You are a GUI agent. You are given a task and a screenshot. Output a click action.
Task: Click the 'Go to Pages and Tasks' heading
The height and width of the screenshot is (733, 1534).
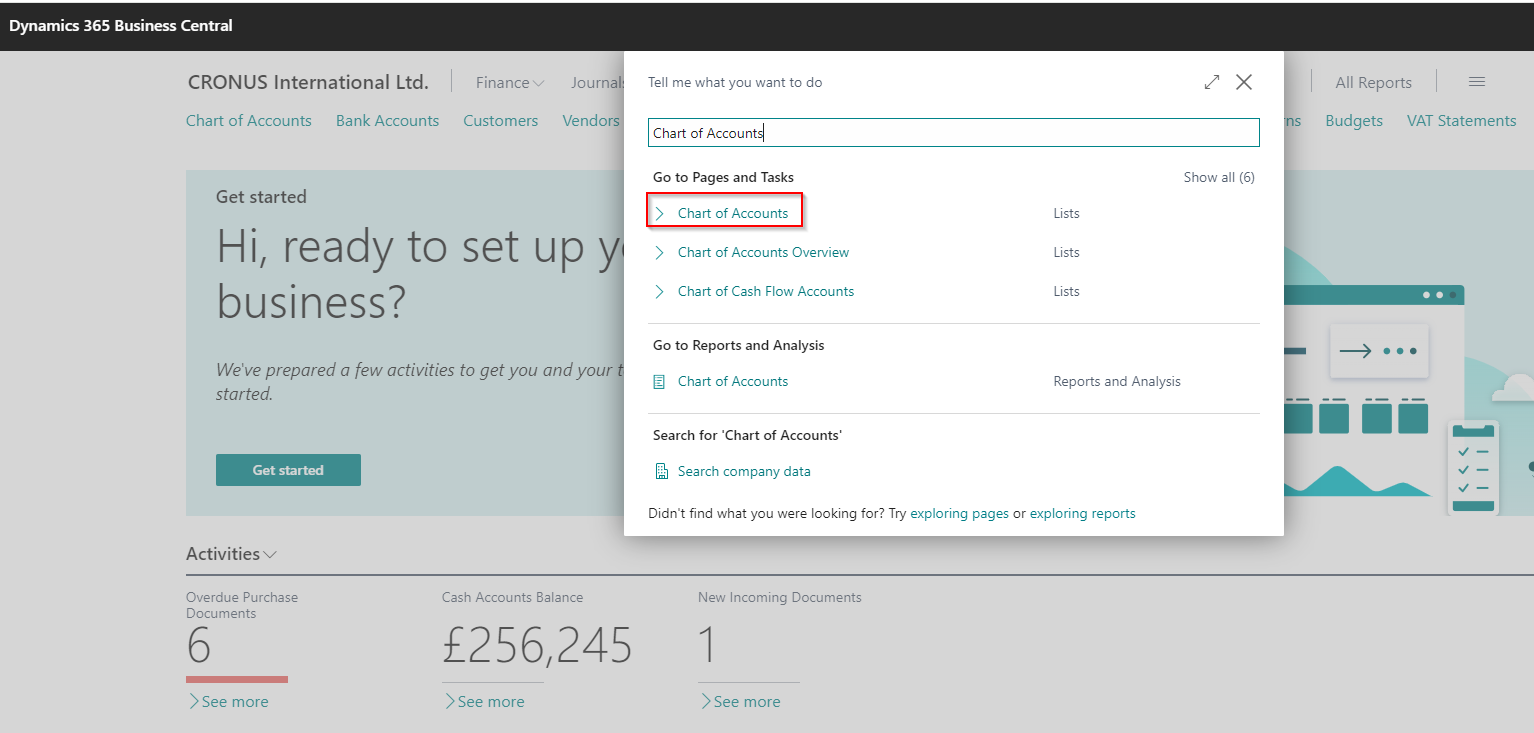(x=723, y=177)
